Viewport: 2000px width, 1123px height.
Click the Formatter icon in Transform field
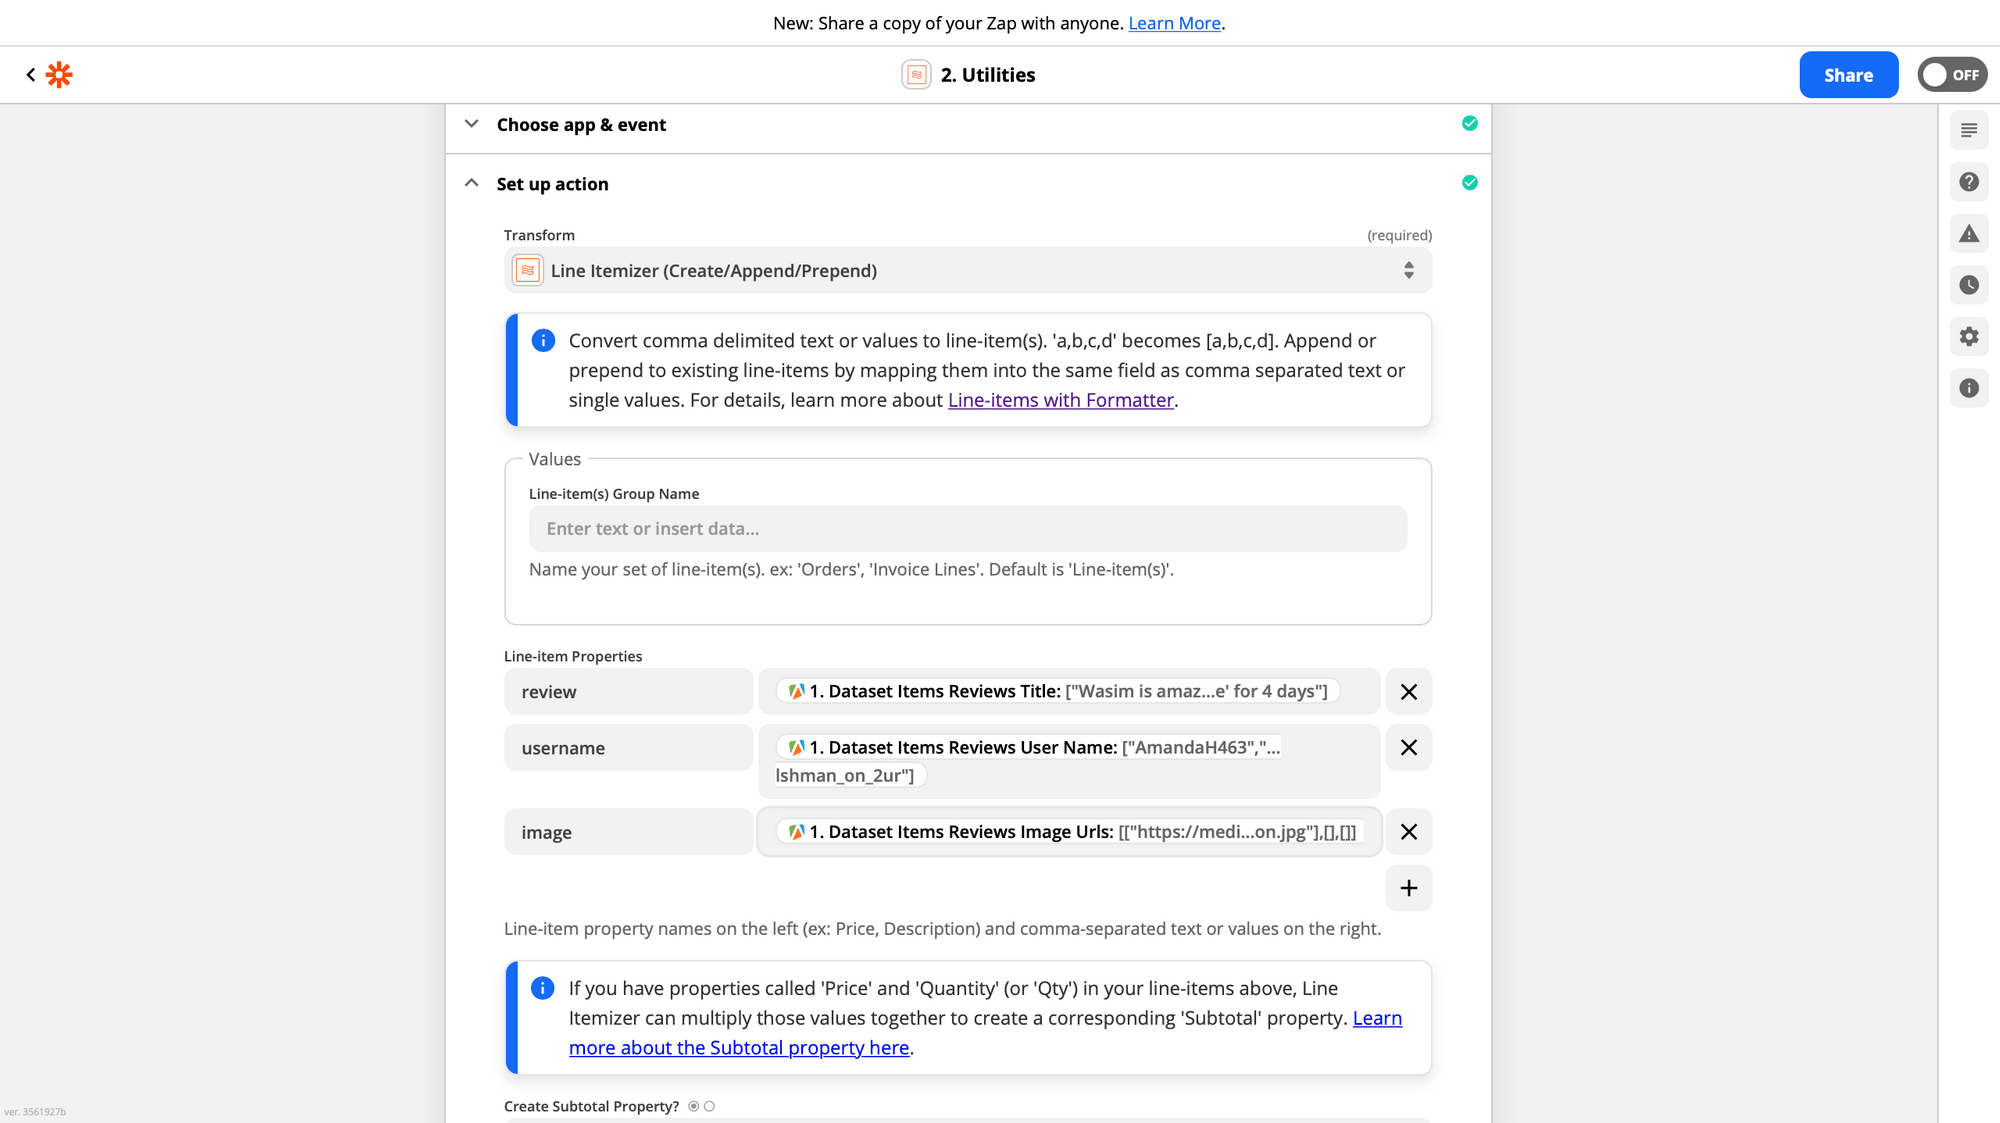click(528, 271)
